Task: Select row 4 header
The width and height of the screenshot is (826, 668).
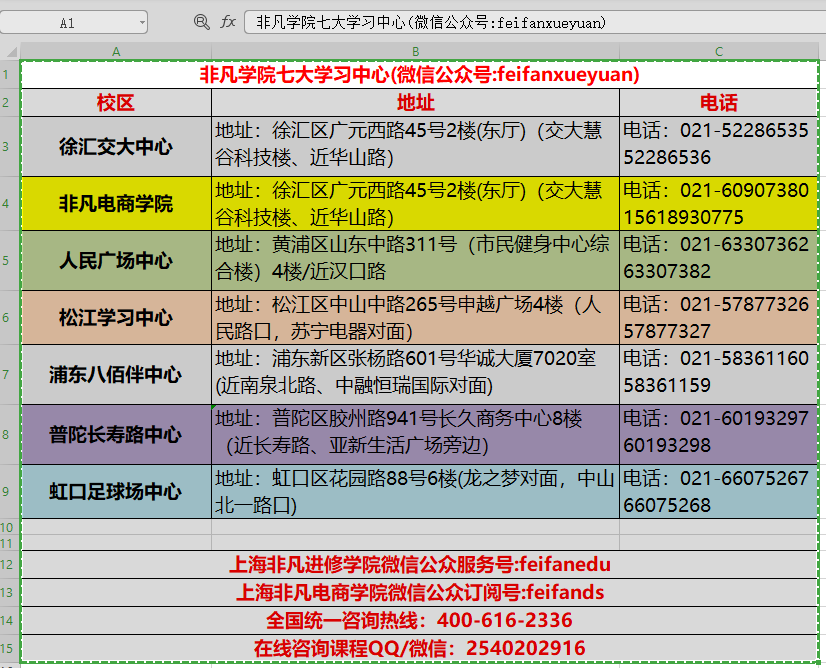Action: click(9, 203)
